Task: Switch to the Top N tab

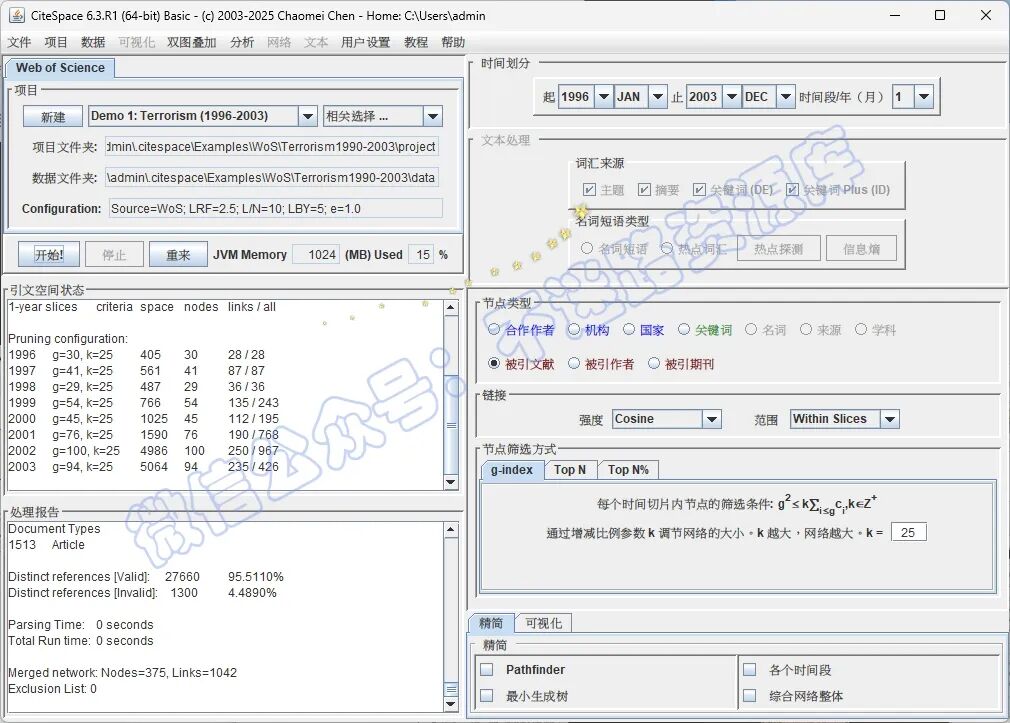Action: tap(570, 470)
